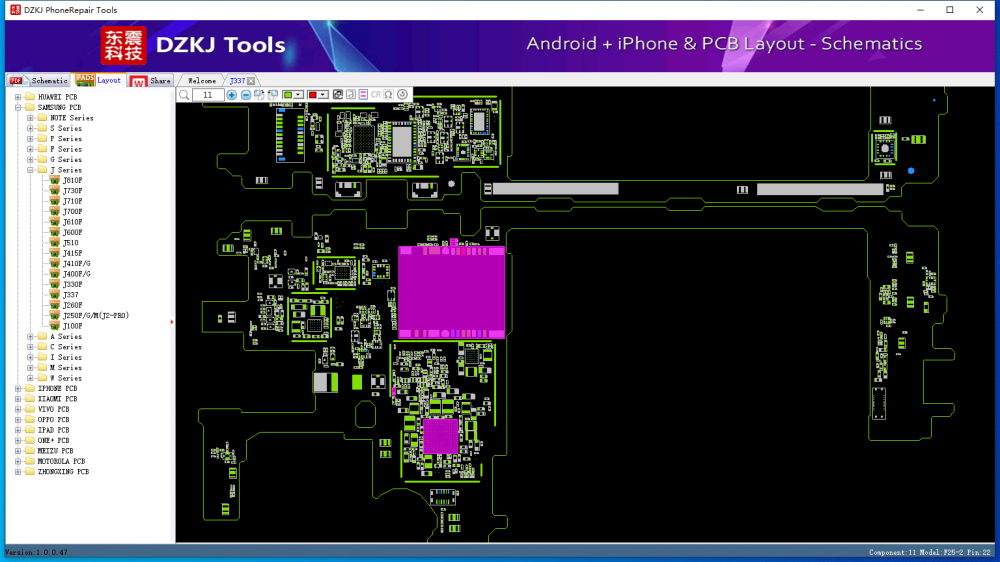
Task: Select the J337 document tab
Action: pos(237,81)
